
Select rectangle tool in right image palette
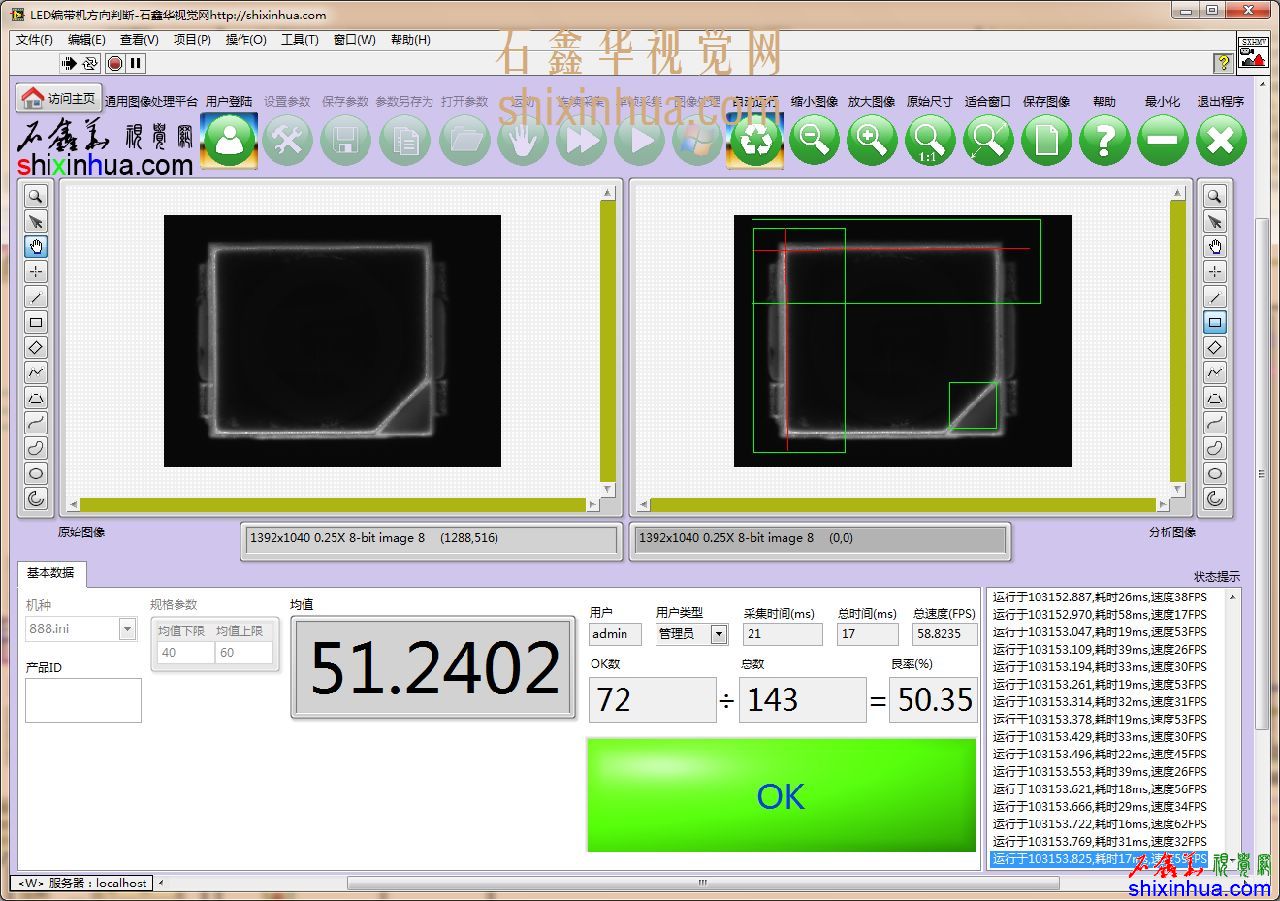[1215, 322]
